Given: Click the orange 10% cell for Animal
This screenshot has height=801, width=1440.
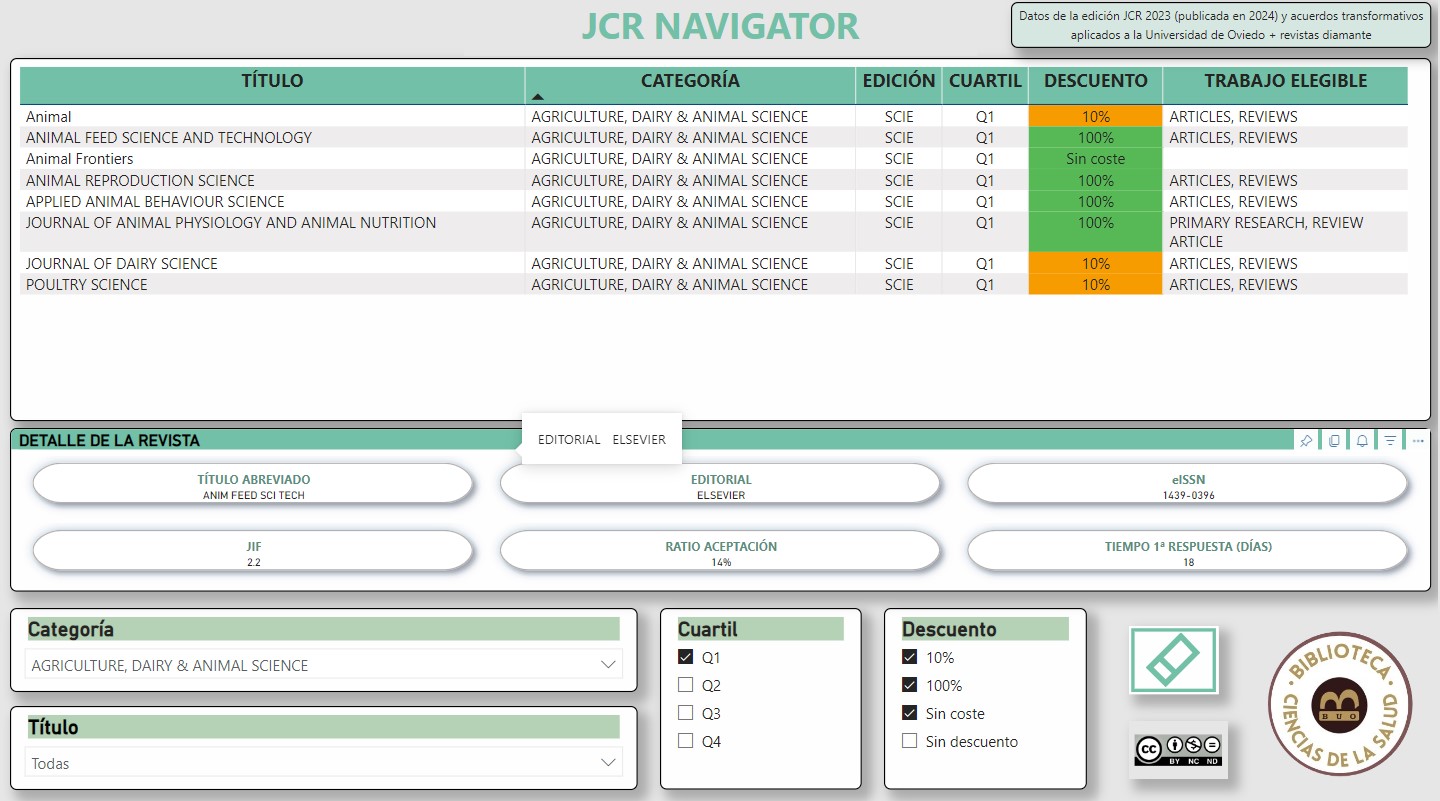Looking at the screenshot, I should click(1095, 117).
